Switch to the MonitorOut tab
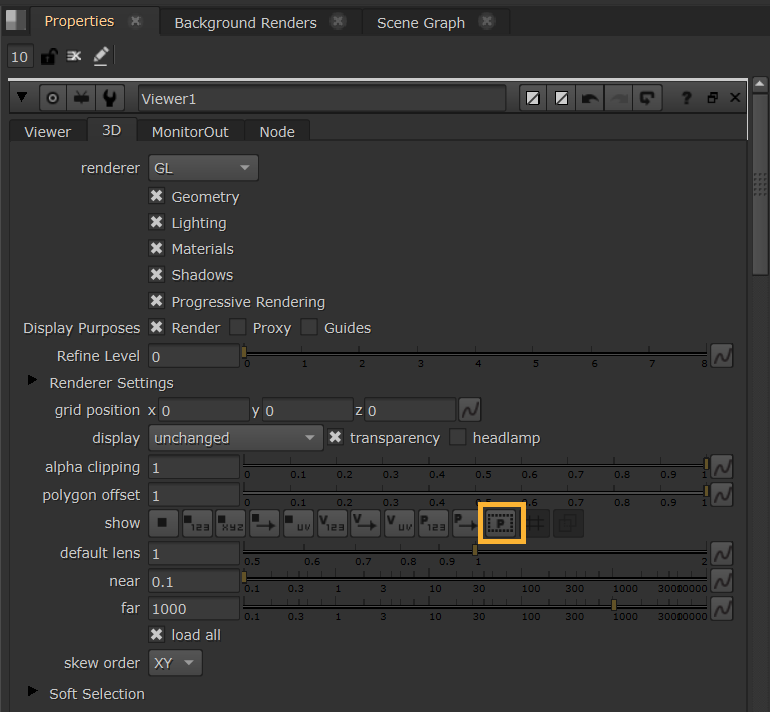Screen dimensions: 770x712 (x=190, y=131)
